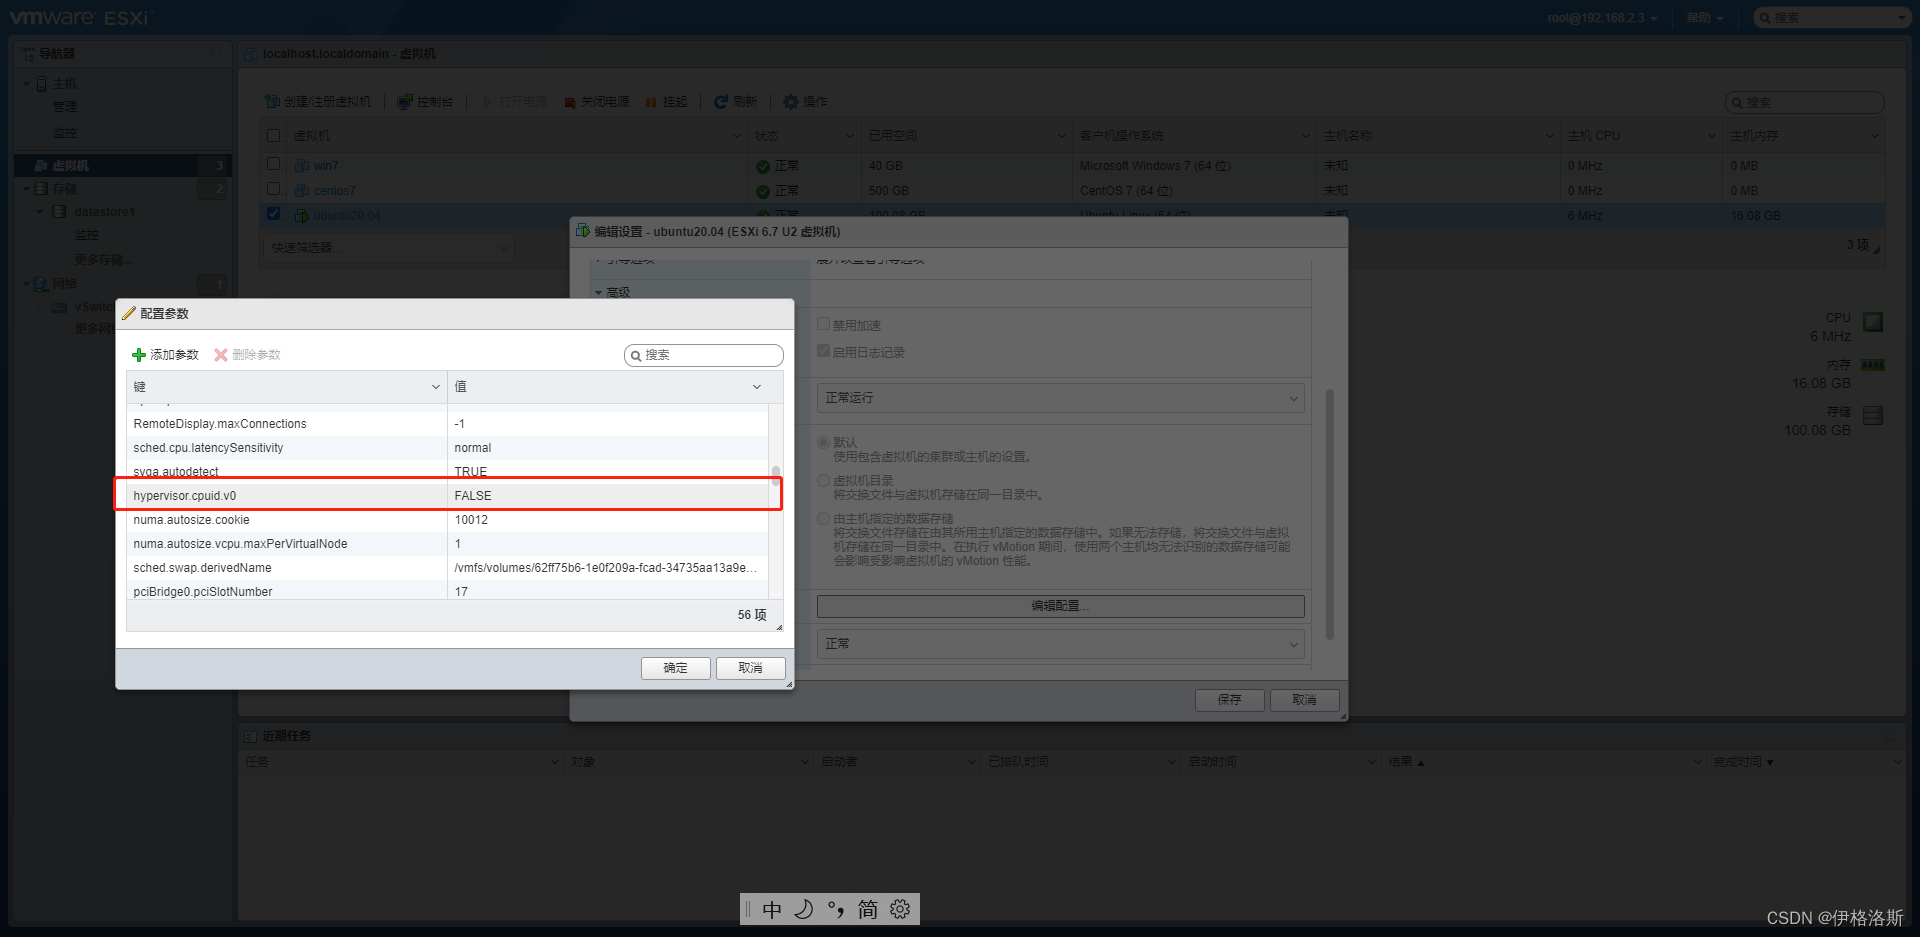
Task: Select the 虚拟机目录 radio button
Action: tap(824, 480)
